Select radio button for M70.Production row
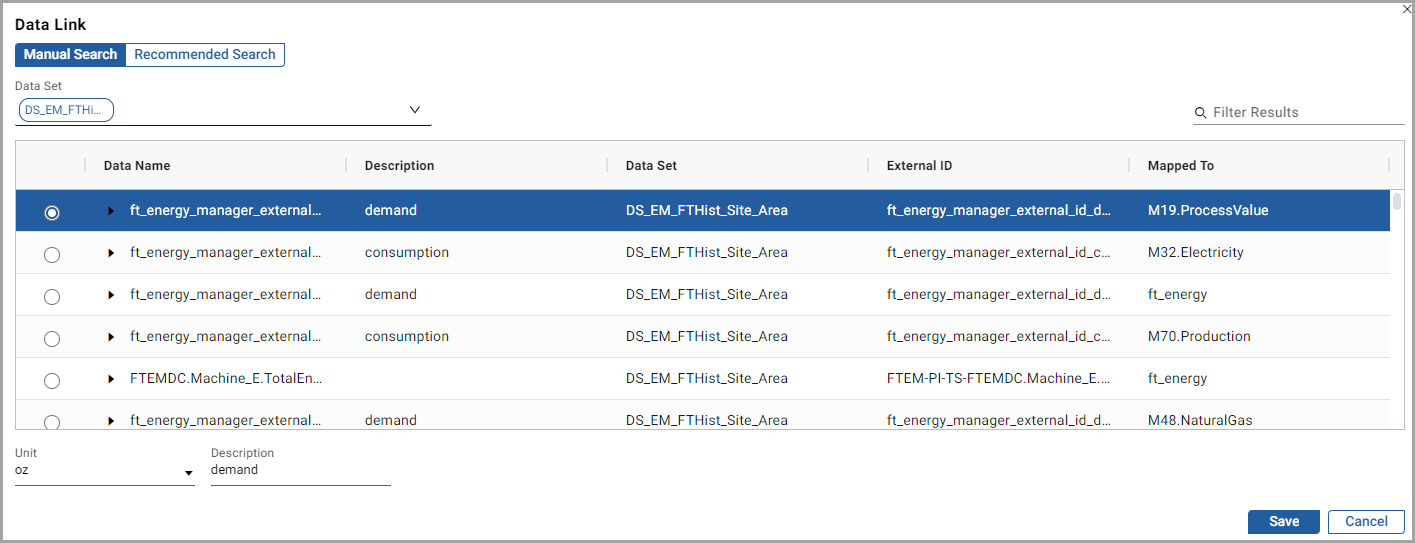 tap(52, 339)
